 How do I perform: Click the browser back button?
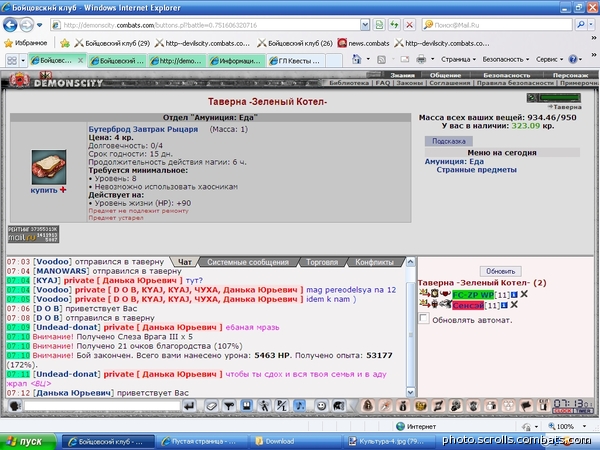coord(10,25)
